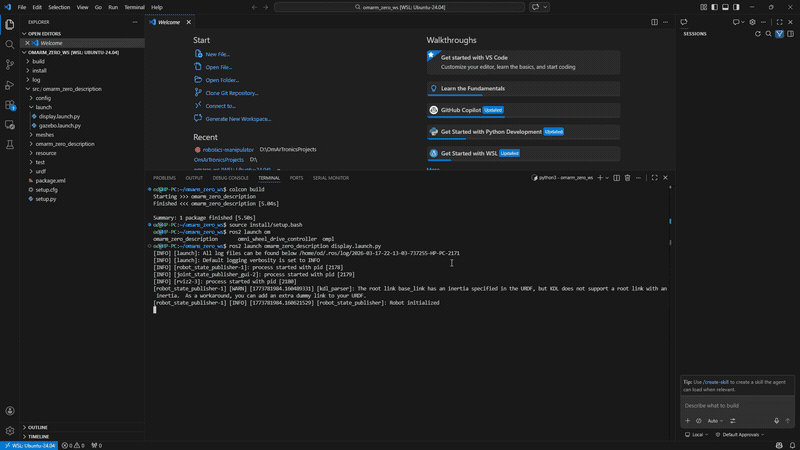The height and width of the screenshot is (450, 800).
Task: Open the Run and Debug view
Action: 10,85
